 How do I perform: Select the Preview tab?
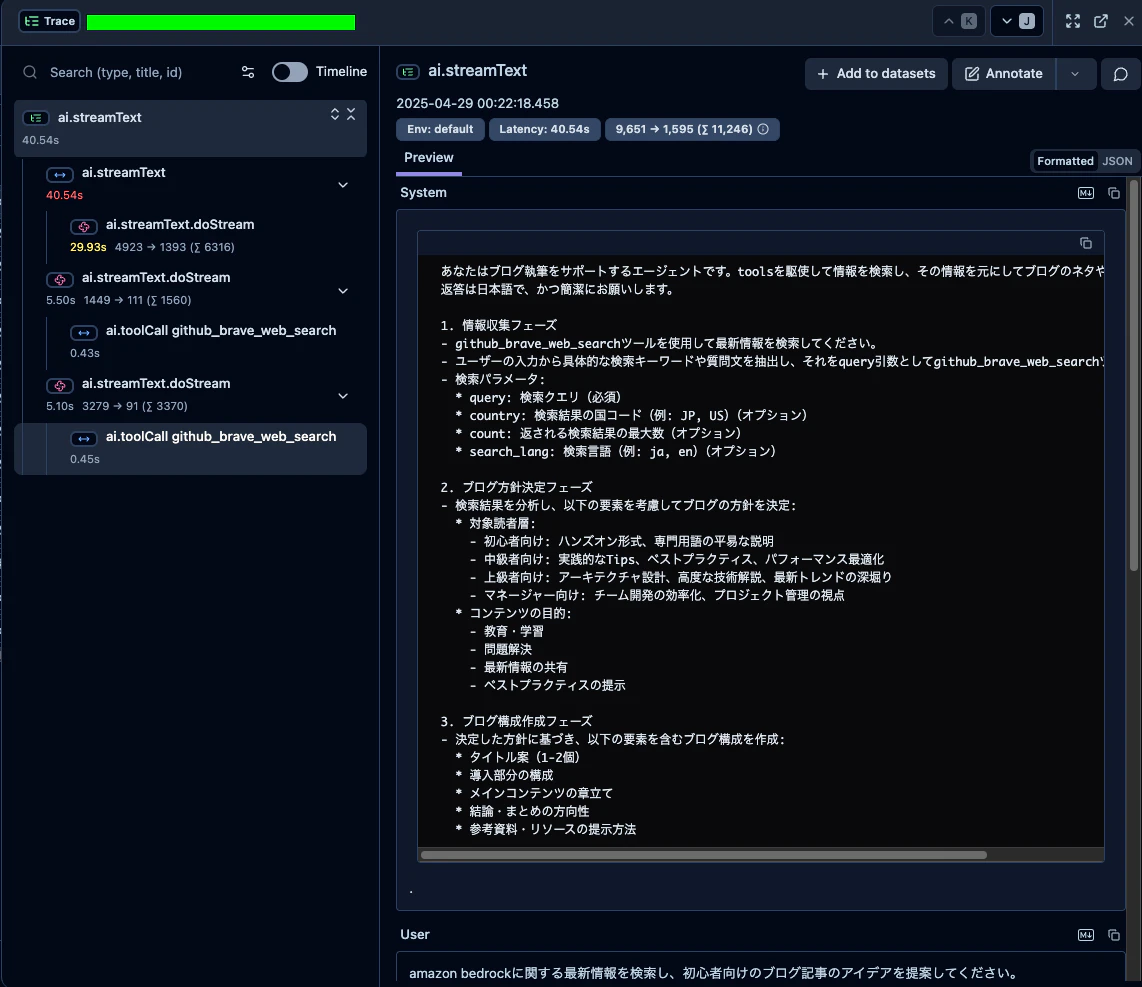pyautogui.click(x=429, y=158)
